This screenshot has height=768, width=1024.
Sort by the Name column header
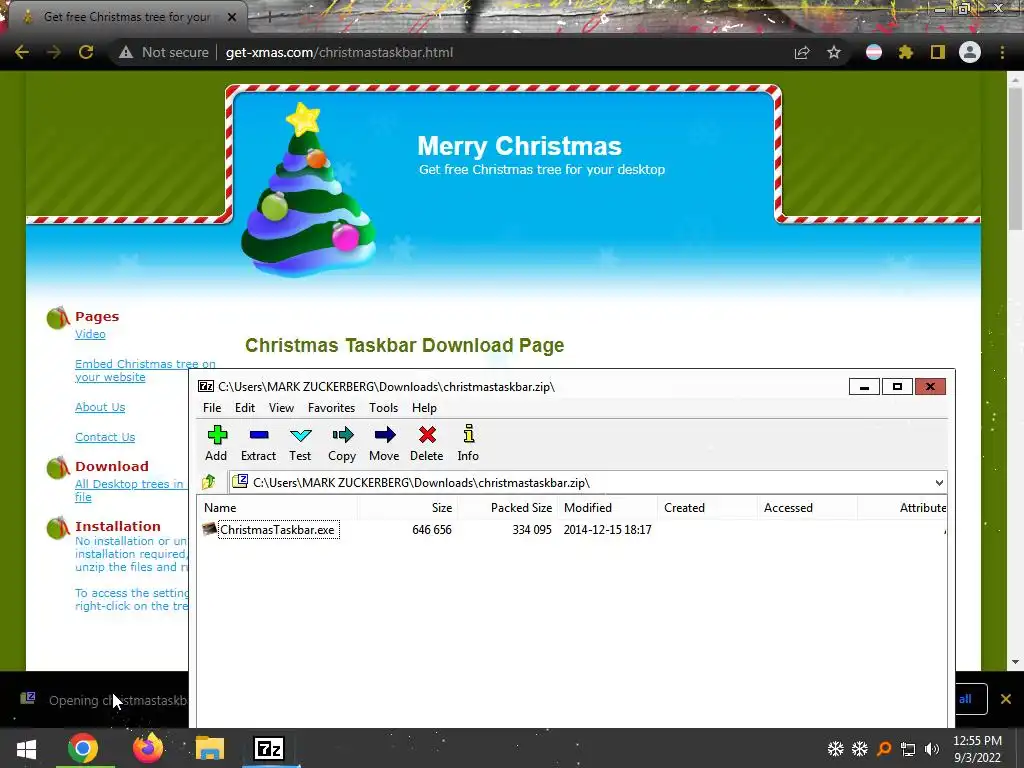click(278, 507)
